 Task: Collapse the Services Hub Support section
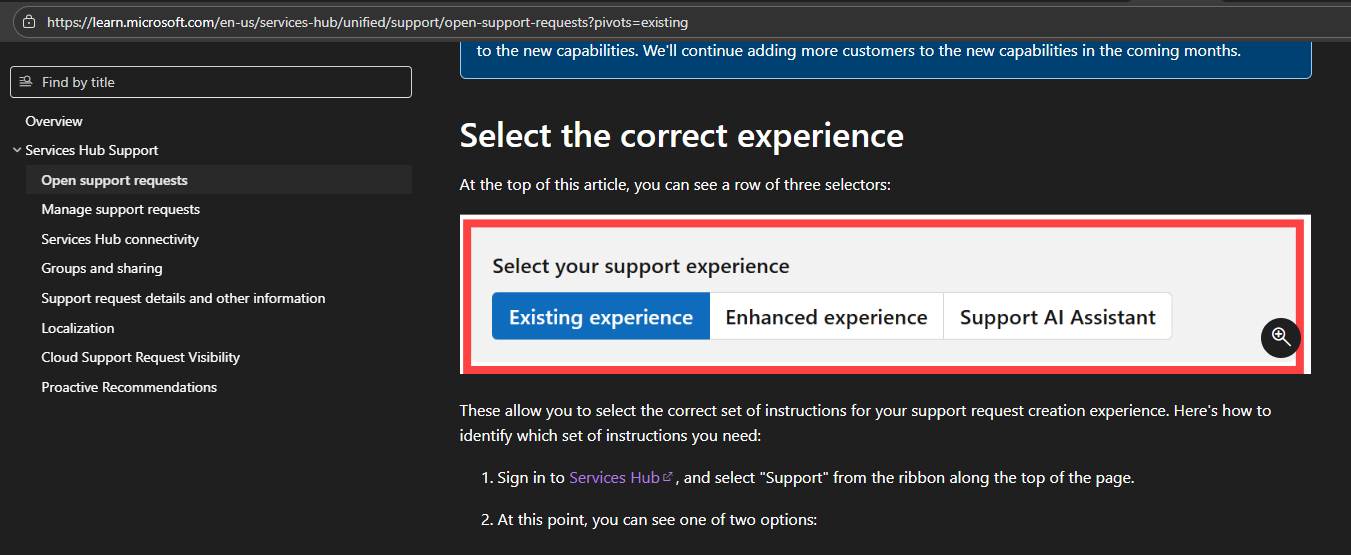(17, 150)
